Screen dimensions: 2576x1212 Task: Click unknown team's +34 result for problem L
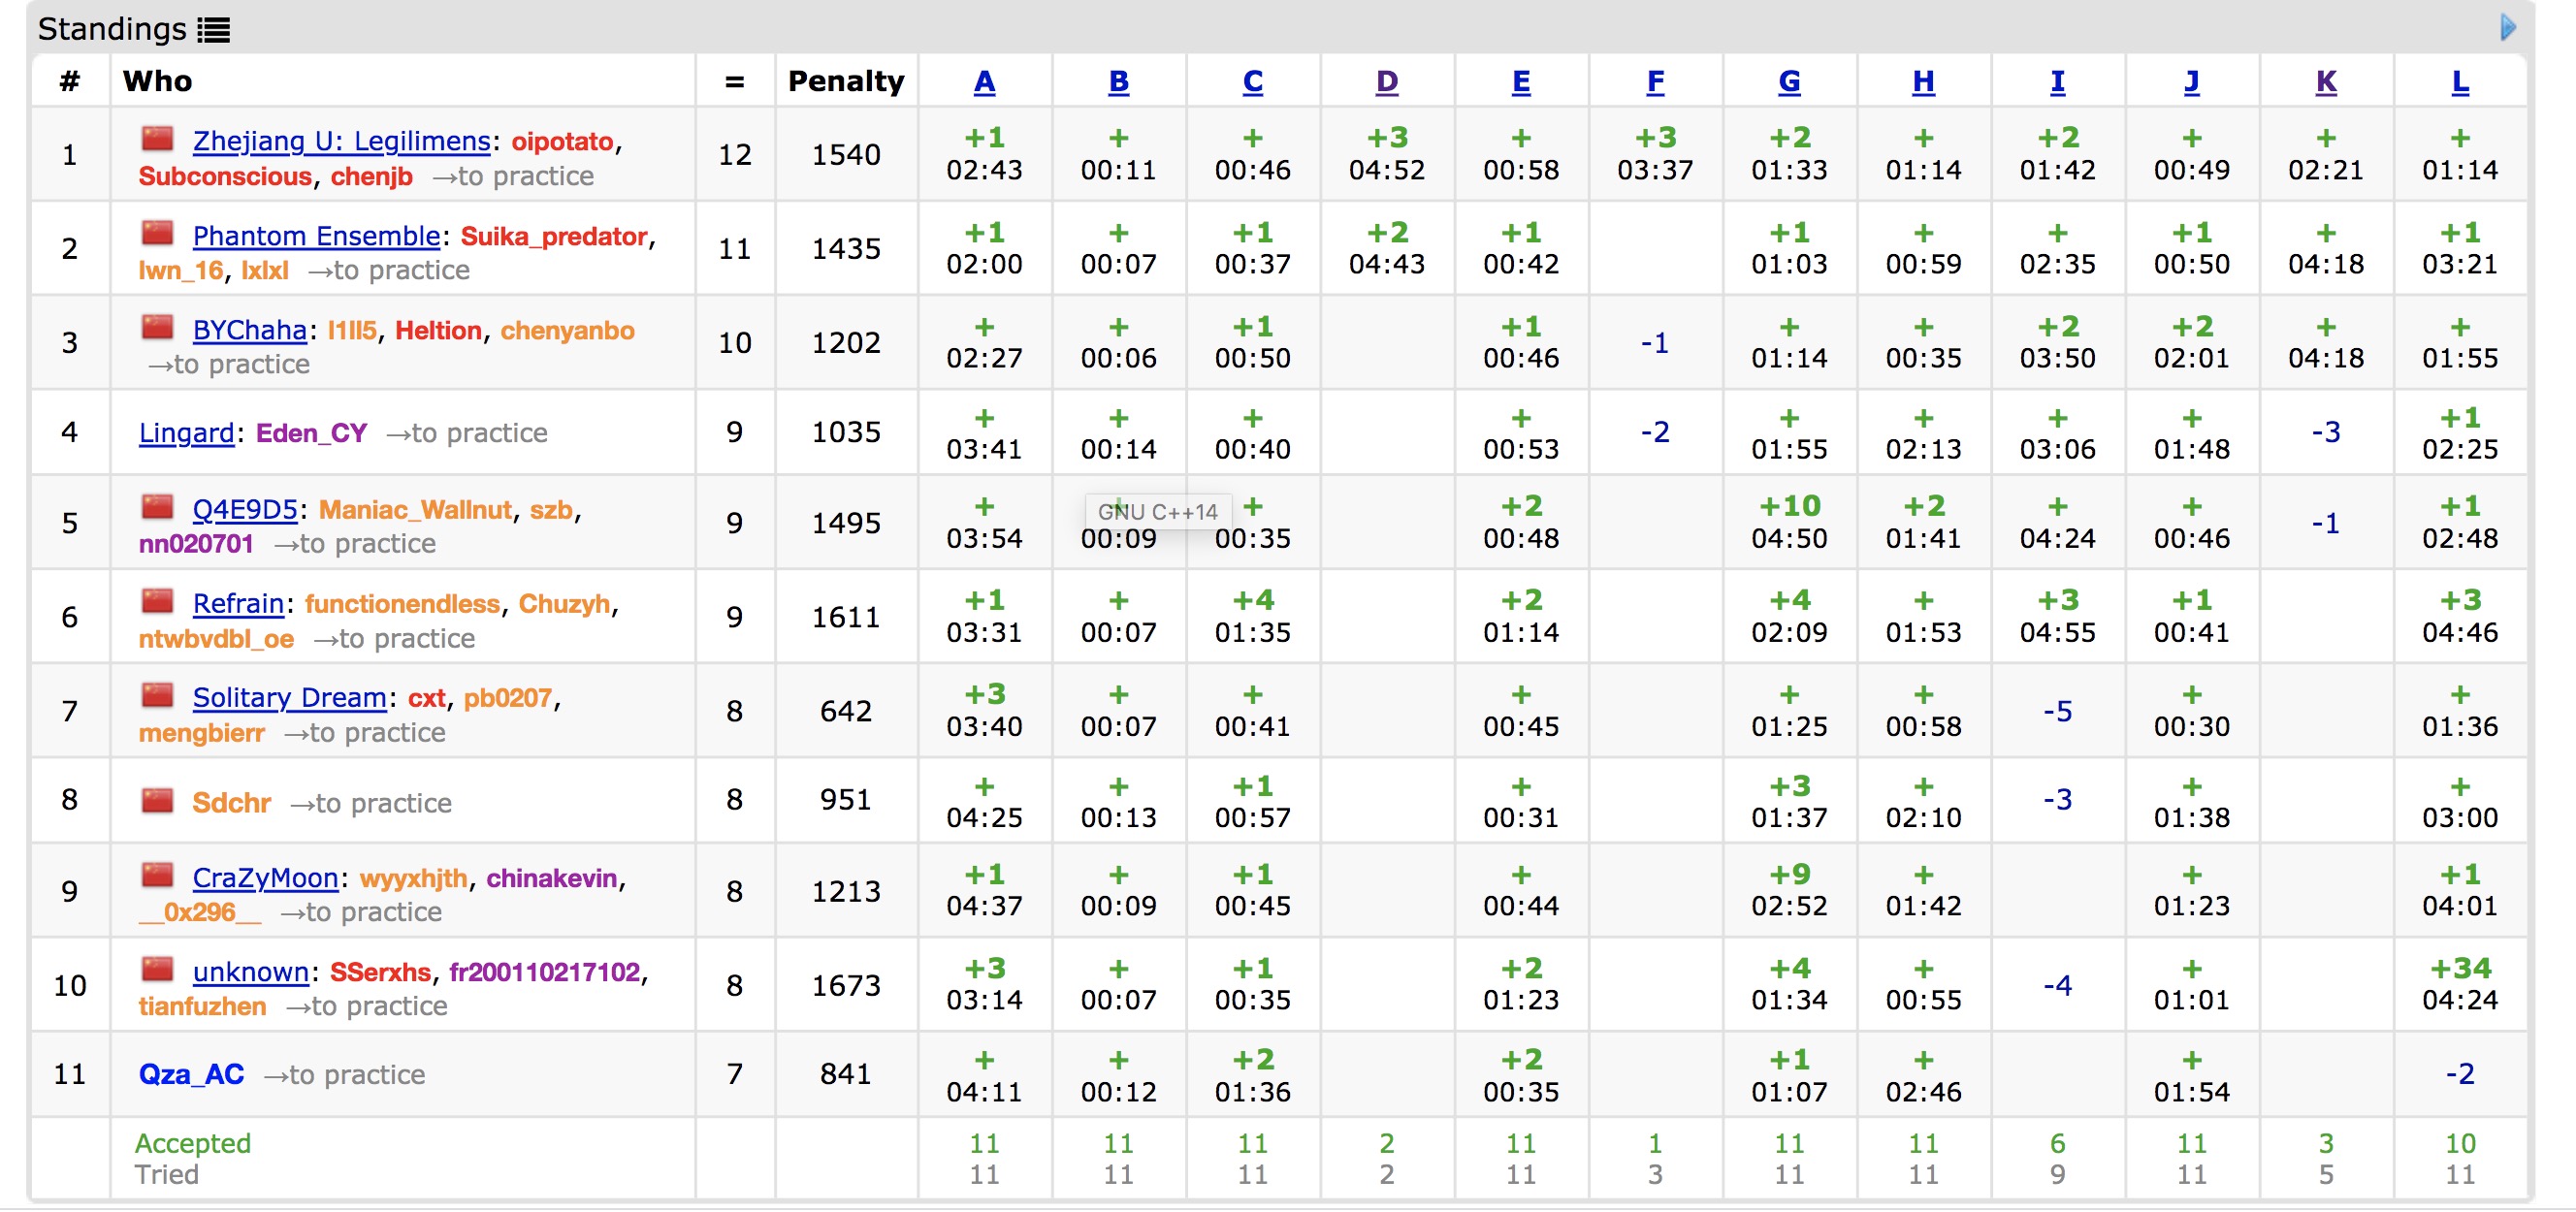2459,969
